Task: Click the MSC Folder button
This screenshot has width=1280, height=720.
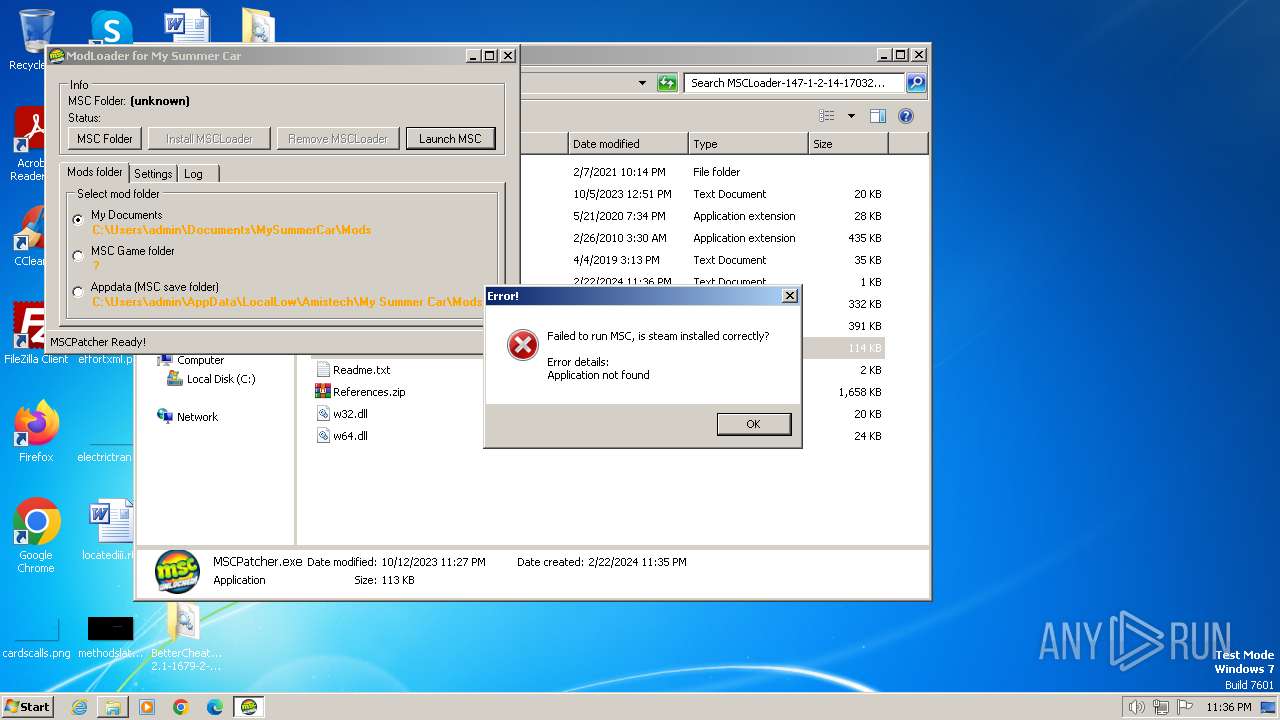Action: tap(105, 139)
